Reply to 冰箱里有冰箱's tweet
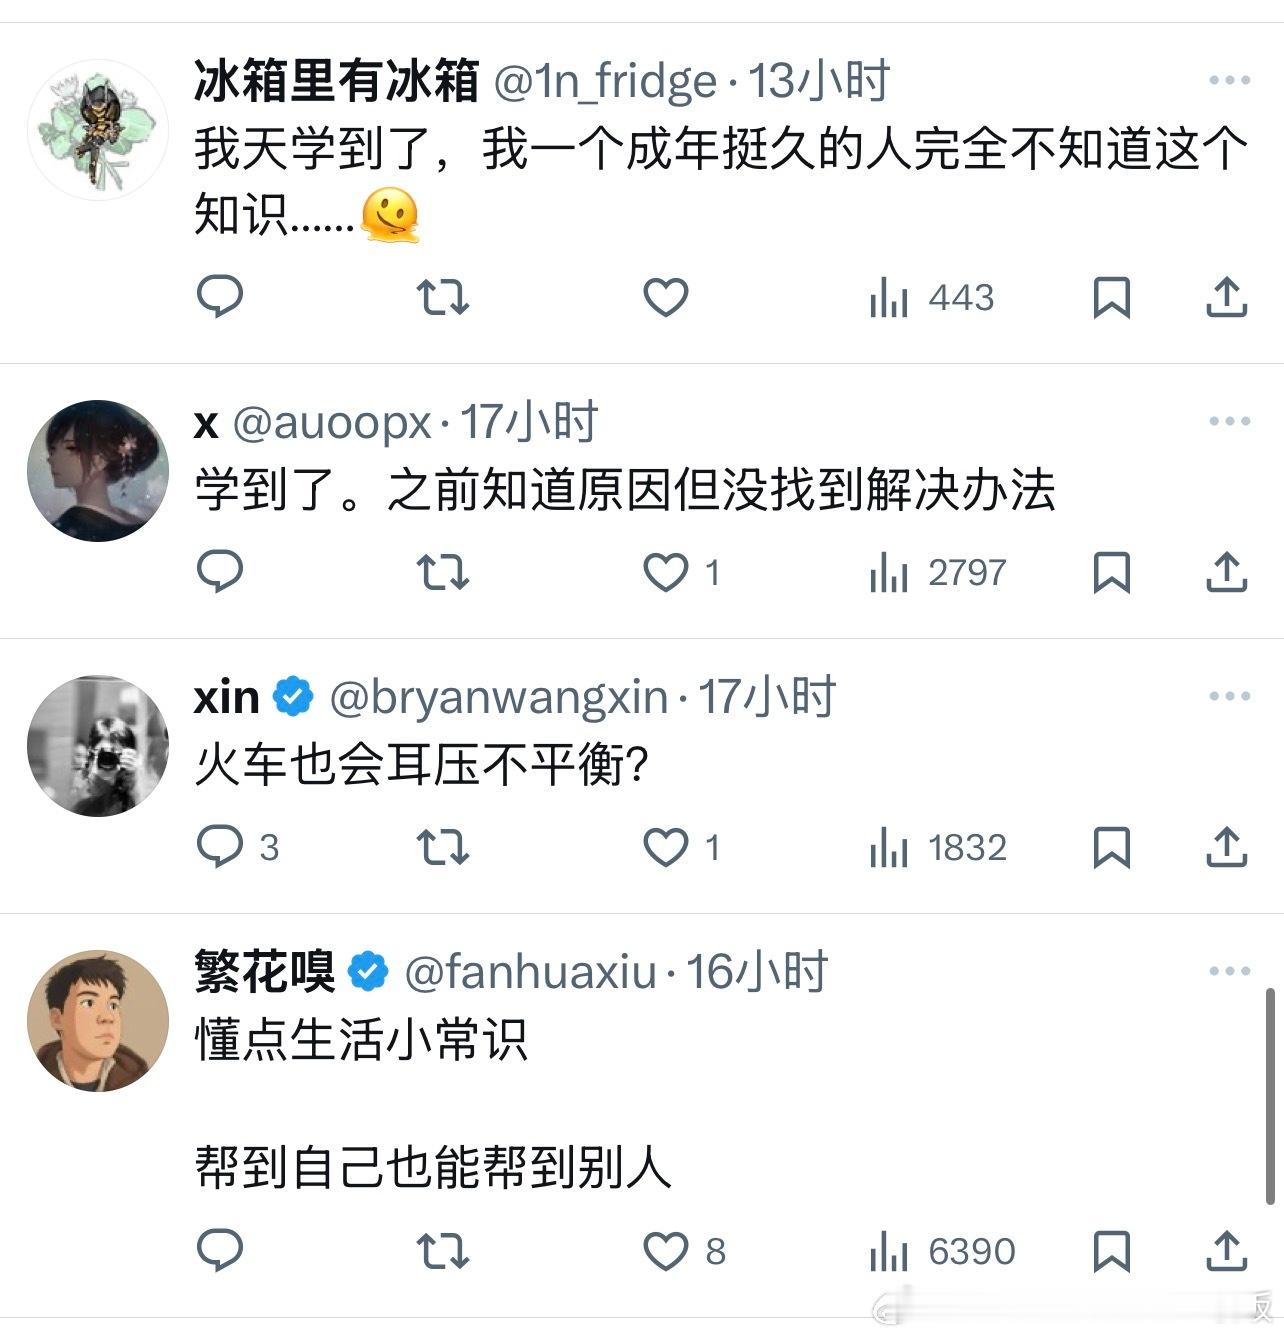Image resolution: width=1284 pixels, height=1338 pixels. click(x=219, y=297)
